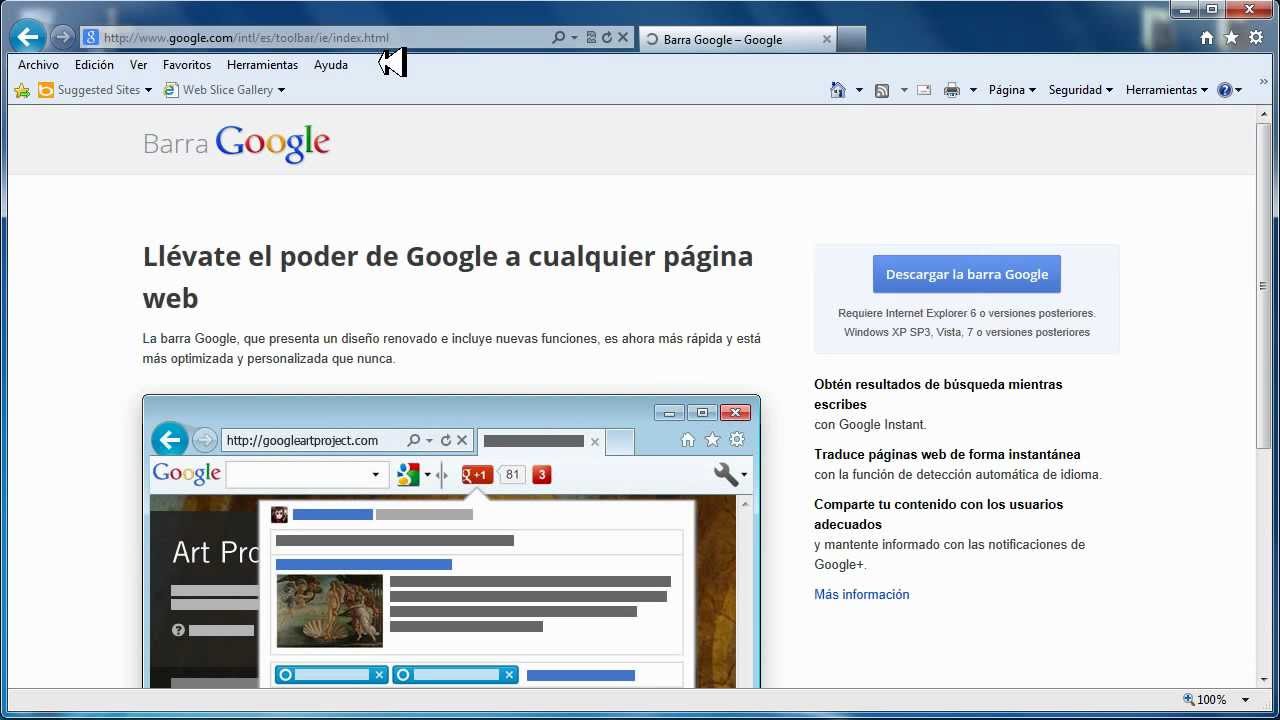The height and width of the screenshot is (720, 1280).
Task: Follow the Más información link
Action: click(862, 594)
